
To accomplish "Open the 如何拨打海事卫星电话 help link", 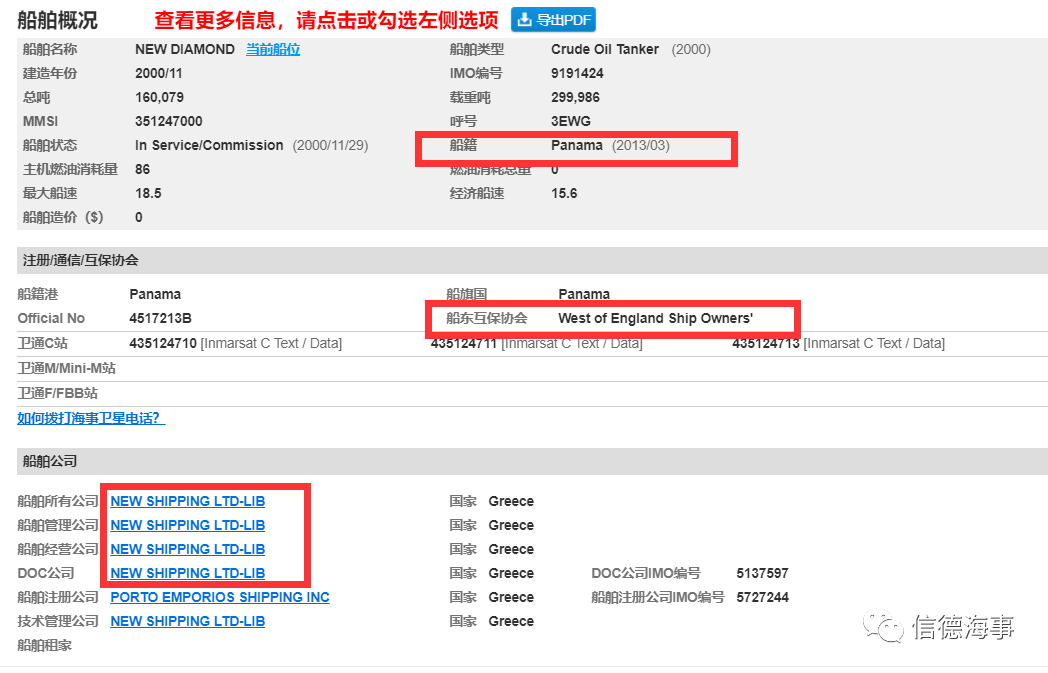I will 90,418.
